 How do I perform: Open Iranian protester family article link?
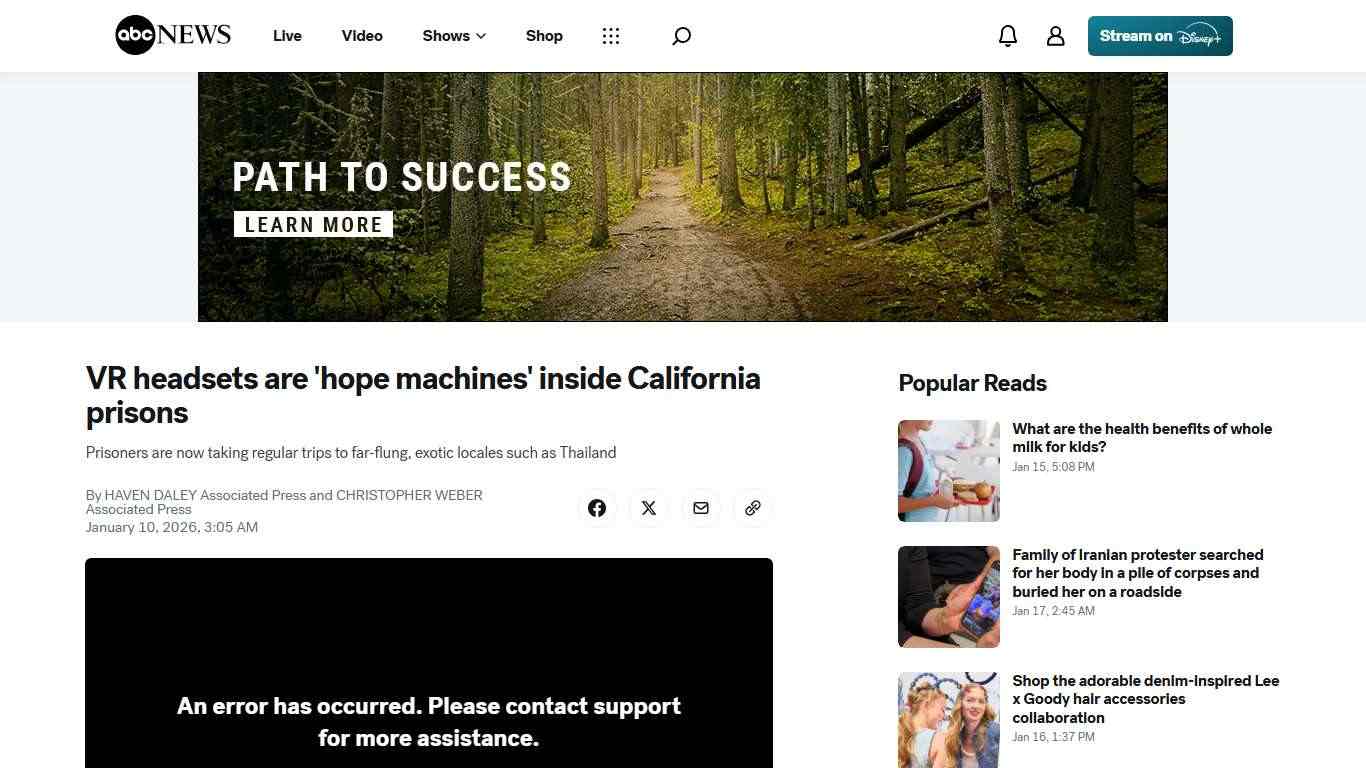(x=1138, y=573)
